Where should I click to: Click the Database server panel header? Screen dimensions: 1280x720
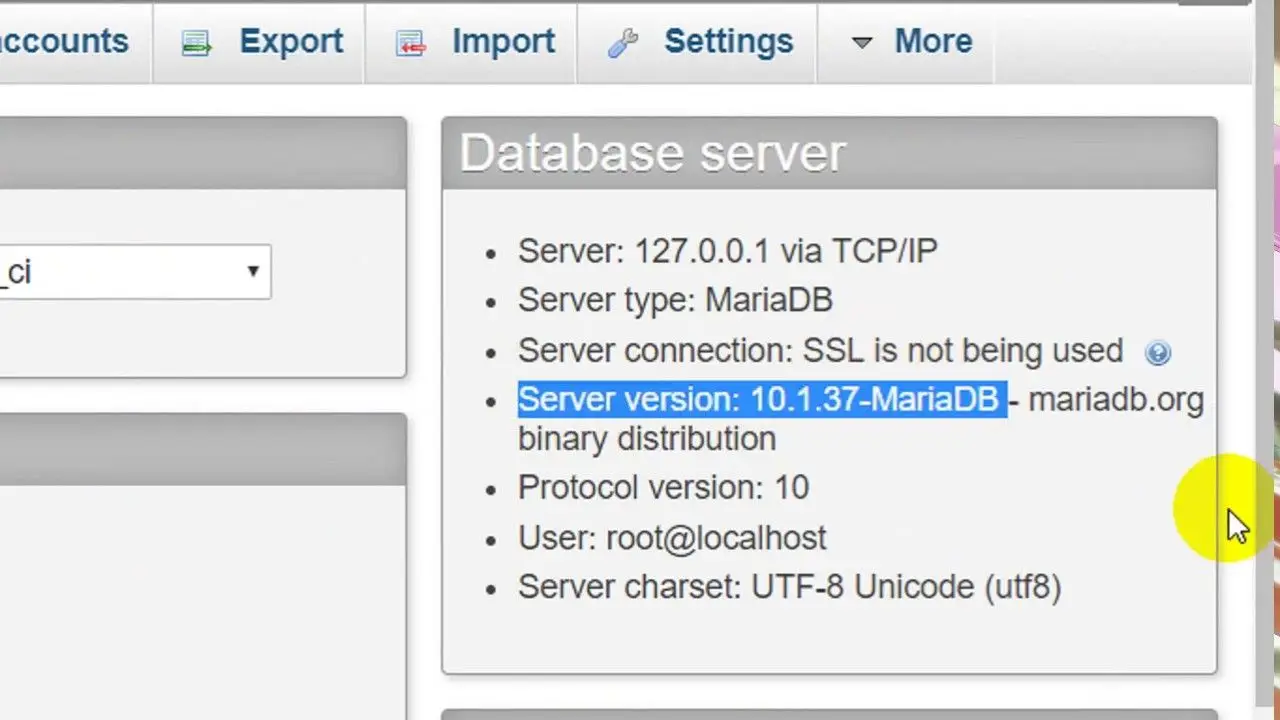click(652, 152)
